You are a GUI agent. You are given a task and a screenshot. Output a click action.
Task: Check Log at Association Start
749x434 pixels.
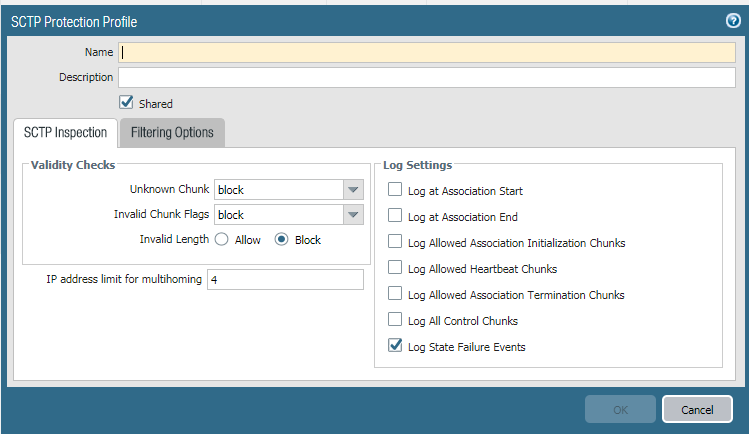pyautogui.click(x=395, y=190)
